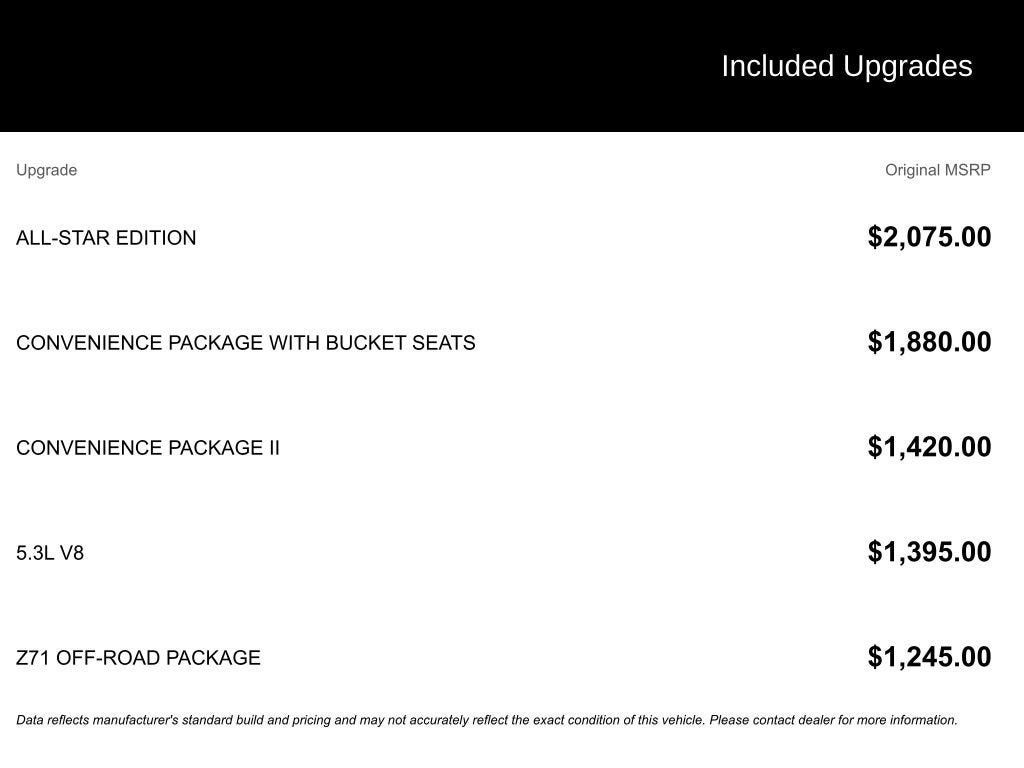1024x768 pixels.
Task: Click the $2,075.00 price
Action: point(929,237)
